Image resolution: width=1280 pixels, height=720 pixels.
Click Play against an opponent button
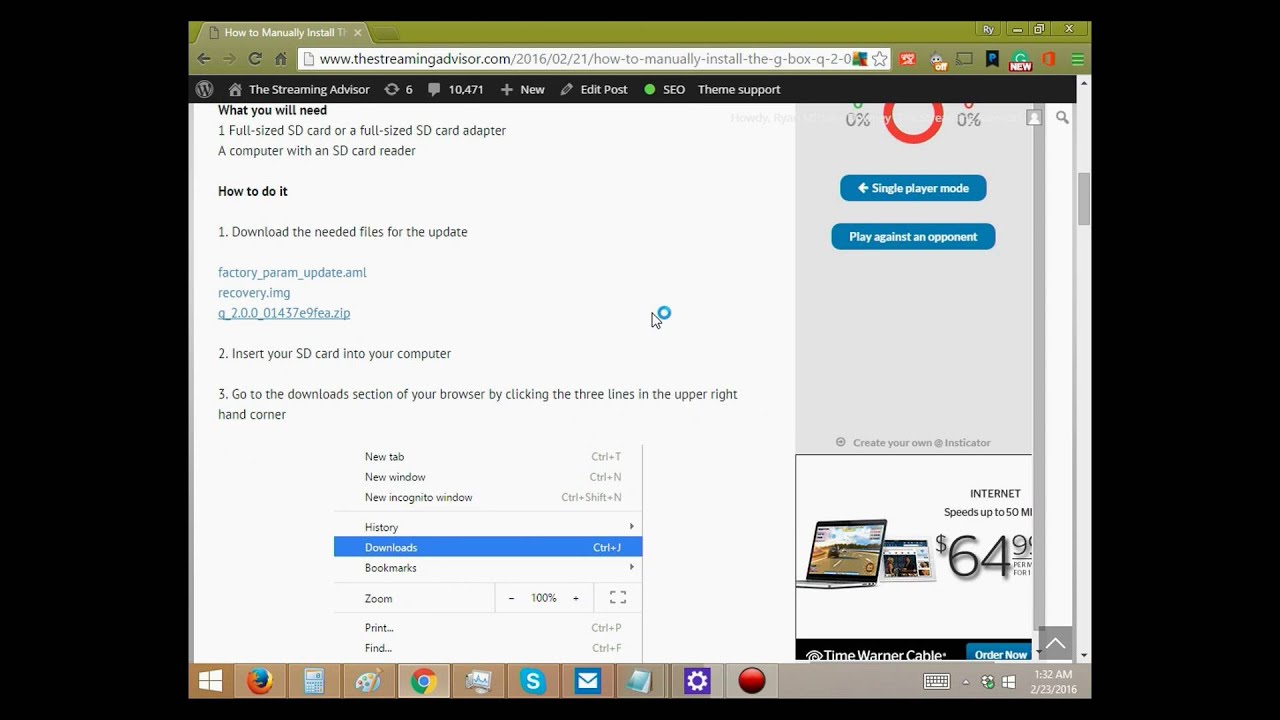pyautogui.click(x=913, y=236)
